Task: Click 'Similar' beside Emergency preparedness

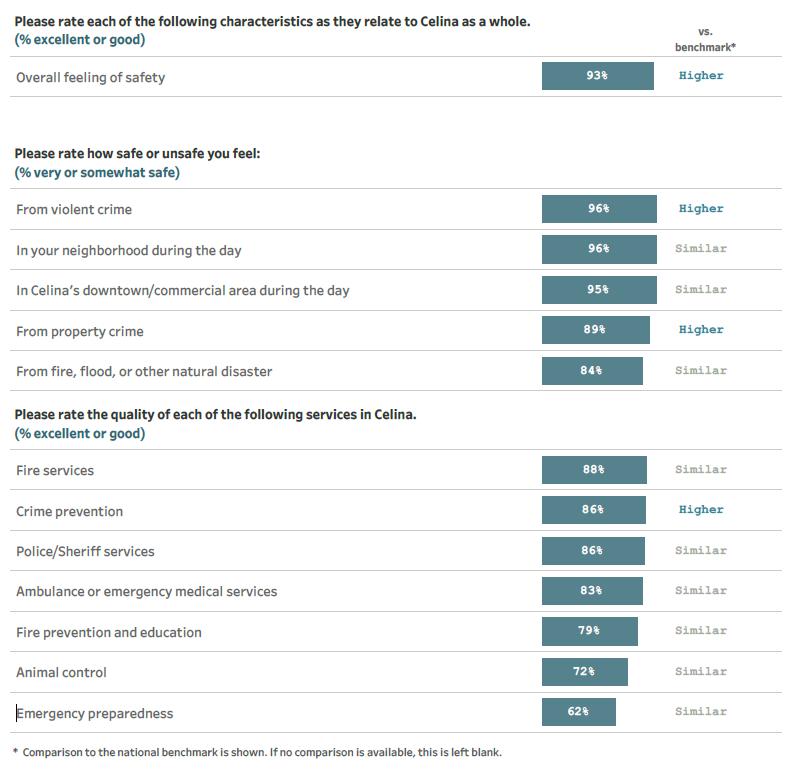Action: [x=701, y=712]
